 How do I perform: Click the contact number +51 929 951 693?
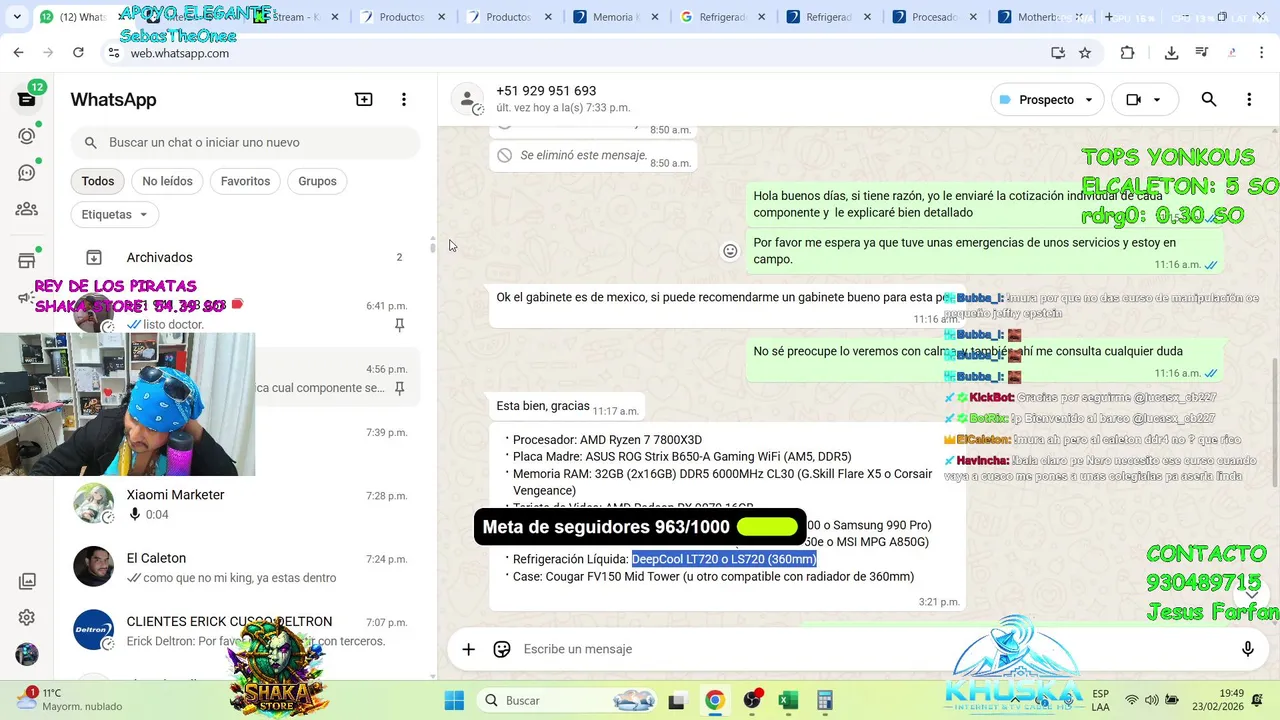546,91
